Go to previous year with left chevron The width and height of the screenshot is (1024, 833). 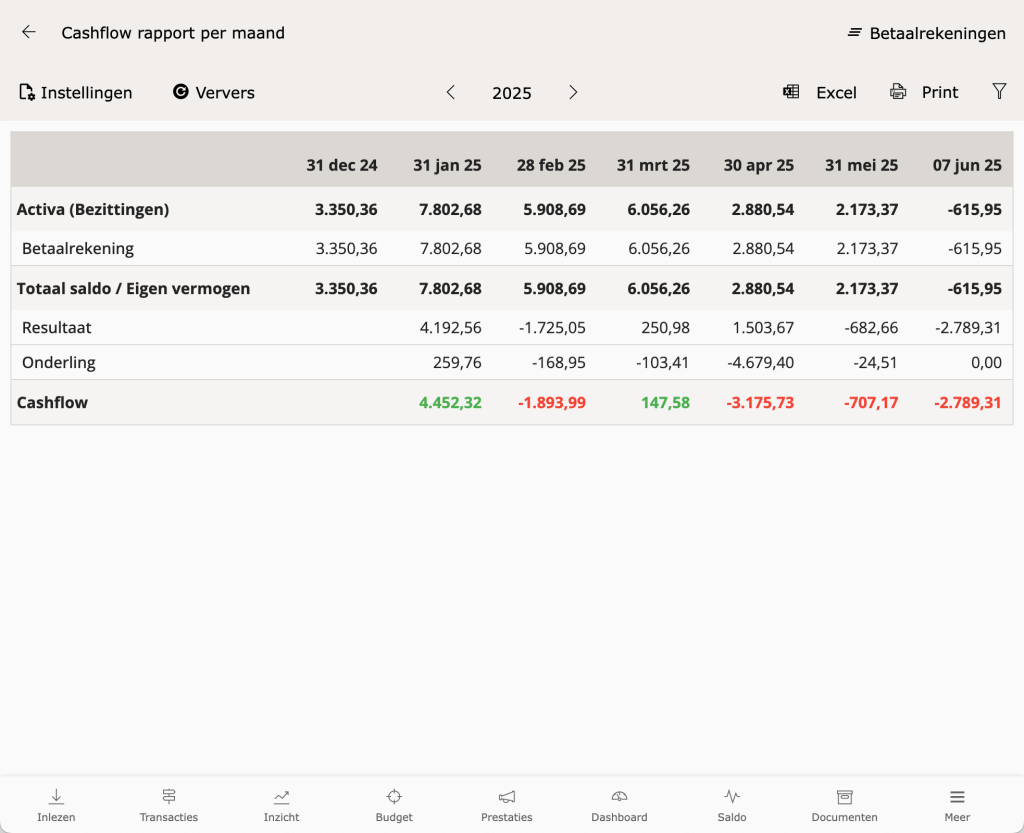pyautogui.click(x=451, y=92)
